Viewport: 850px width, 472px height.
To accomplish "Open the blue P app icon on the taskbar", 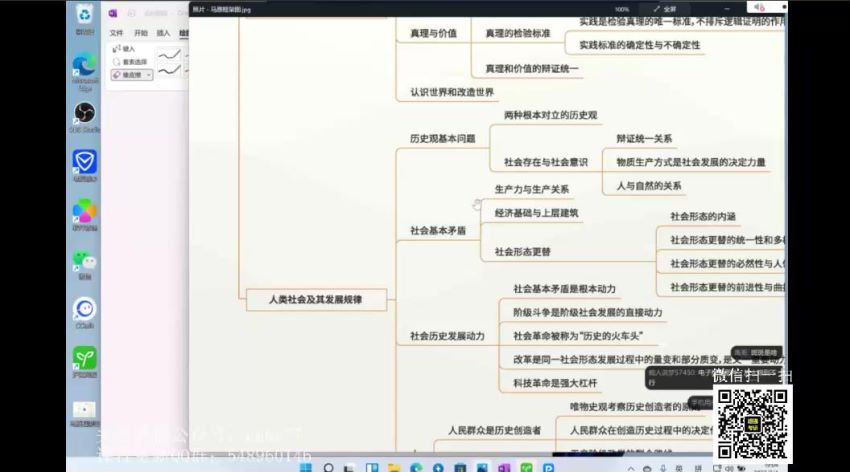I will coord(548,468).
